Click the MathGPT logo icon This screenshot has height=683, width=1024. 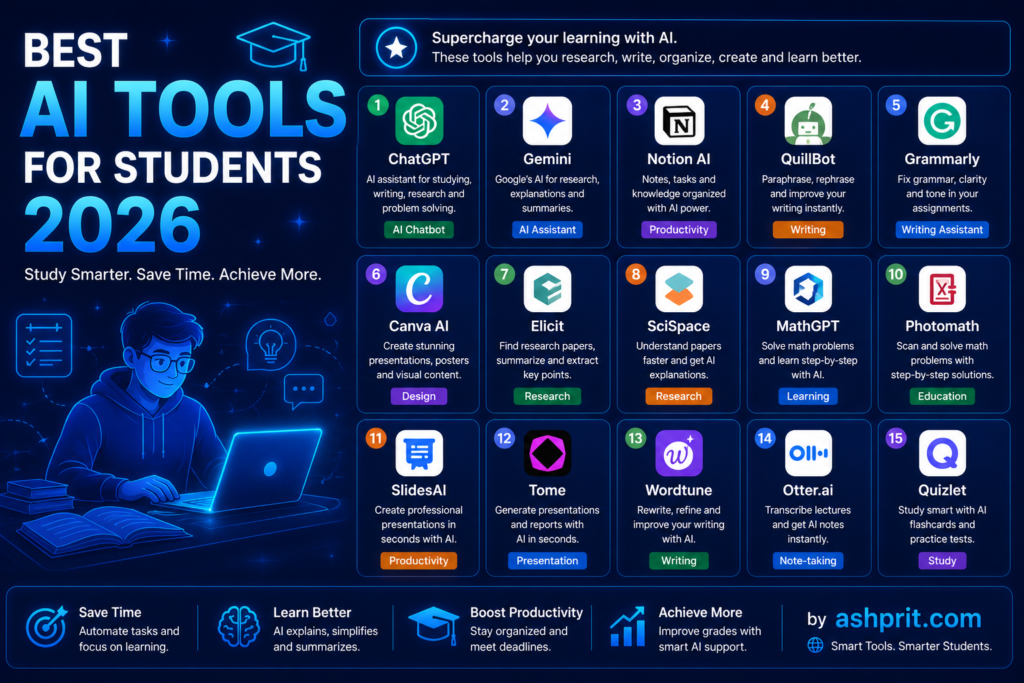808,289
